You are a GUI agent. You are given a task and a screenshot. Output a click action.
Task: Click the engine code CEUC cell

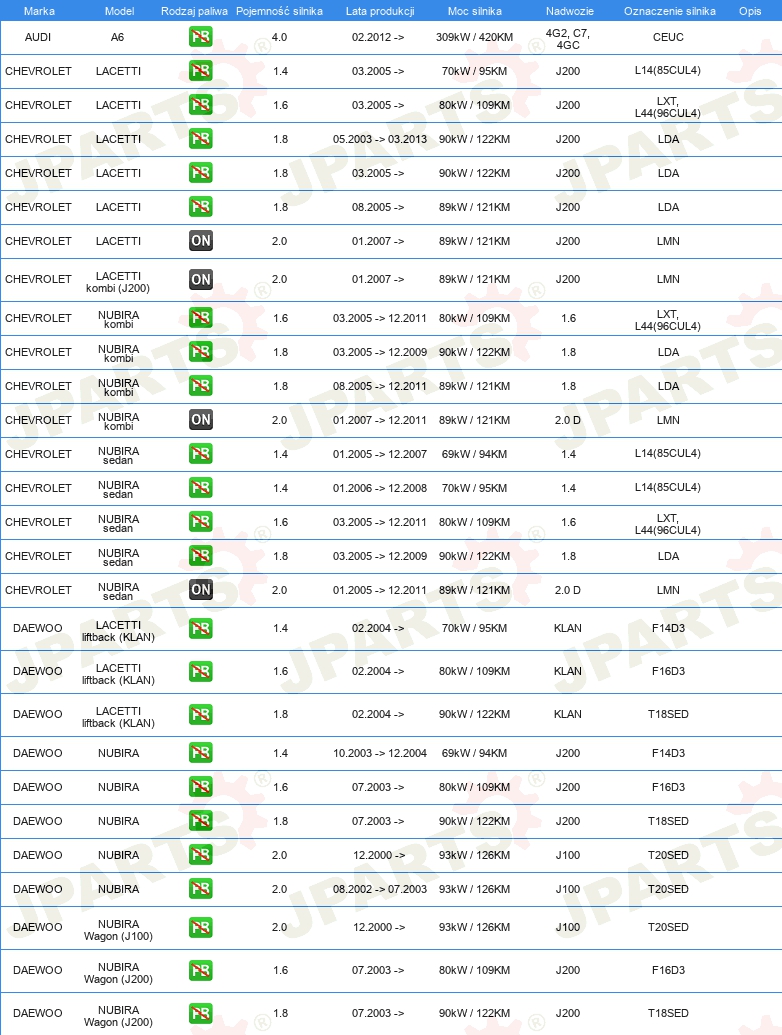point(668,37)
